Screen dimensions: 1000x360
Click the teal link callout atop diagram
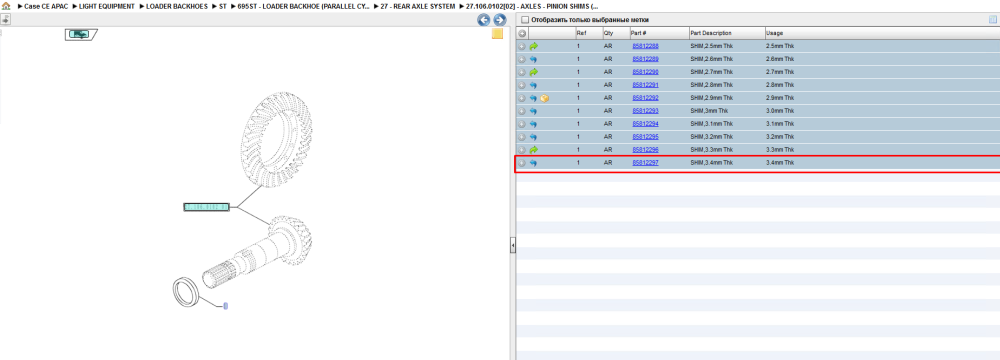click(80, 34)
